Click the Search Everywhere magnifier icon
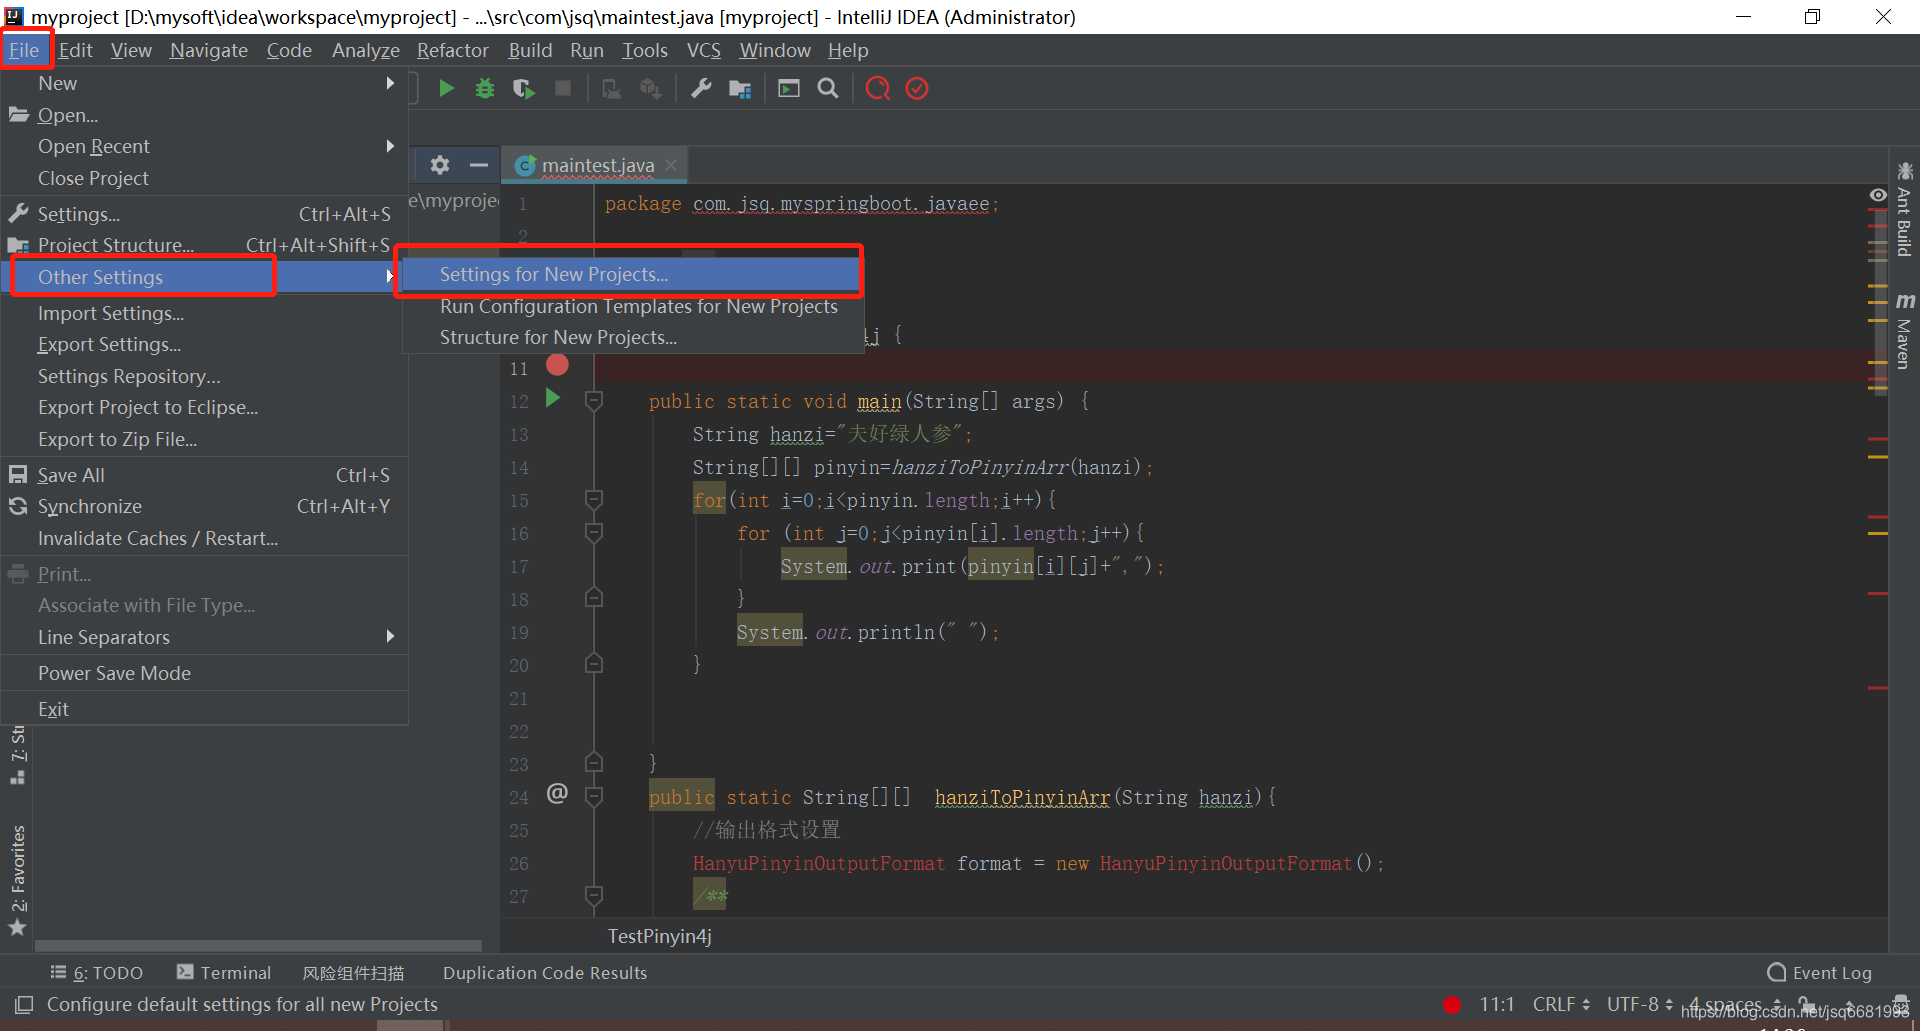1920x1031 pixels. pos(828,89)
